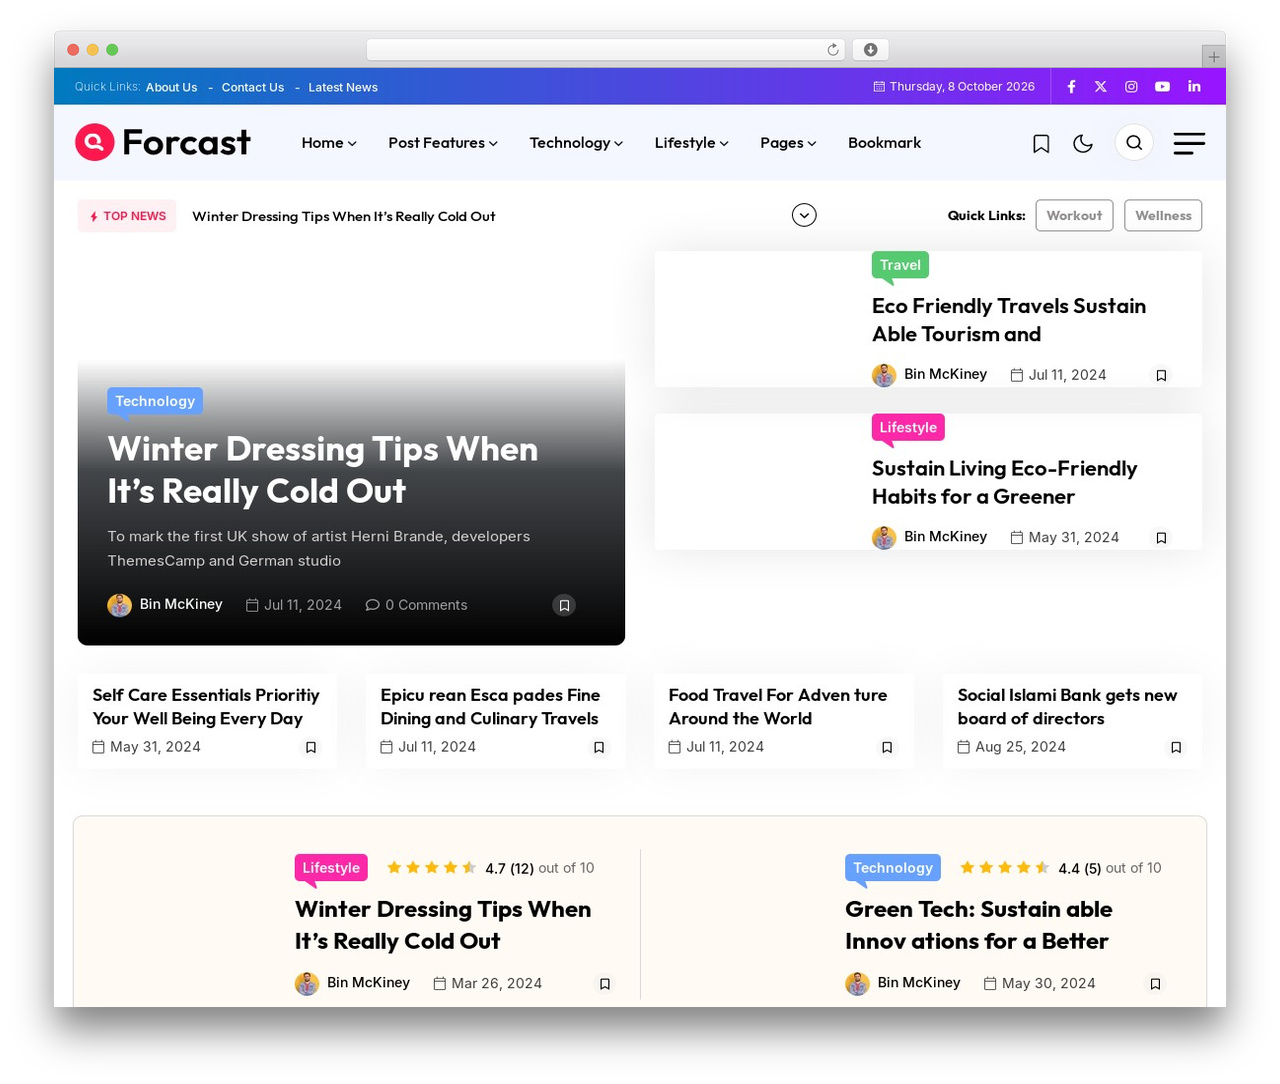
Task: Bookmark the Eco Friendly Travels post
Action: (x=1161, y=375)
